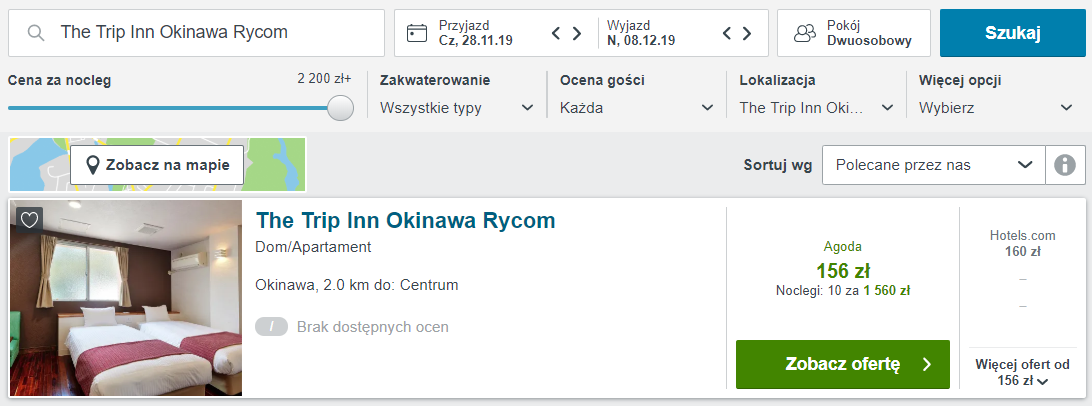
Task: Click the guests icon by Pokój
Action: coord(806,33)
